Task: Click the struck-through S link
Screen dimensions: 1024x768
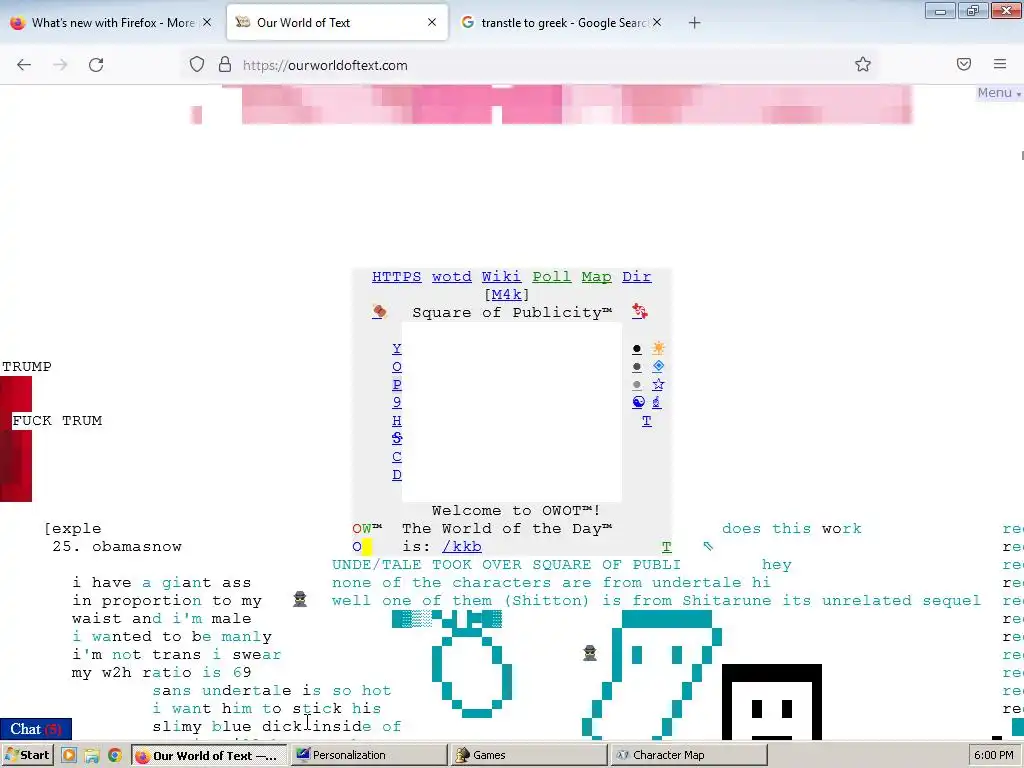Action: click(396, 438)
